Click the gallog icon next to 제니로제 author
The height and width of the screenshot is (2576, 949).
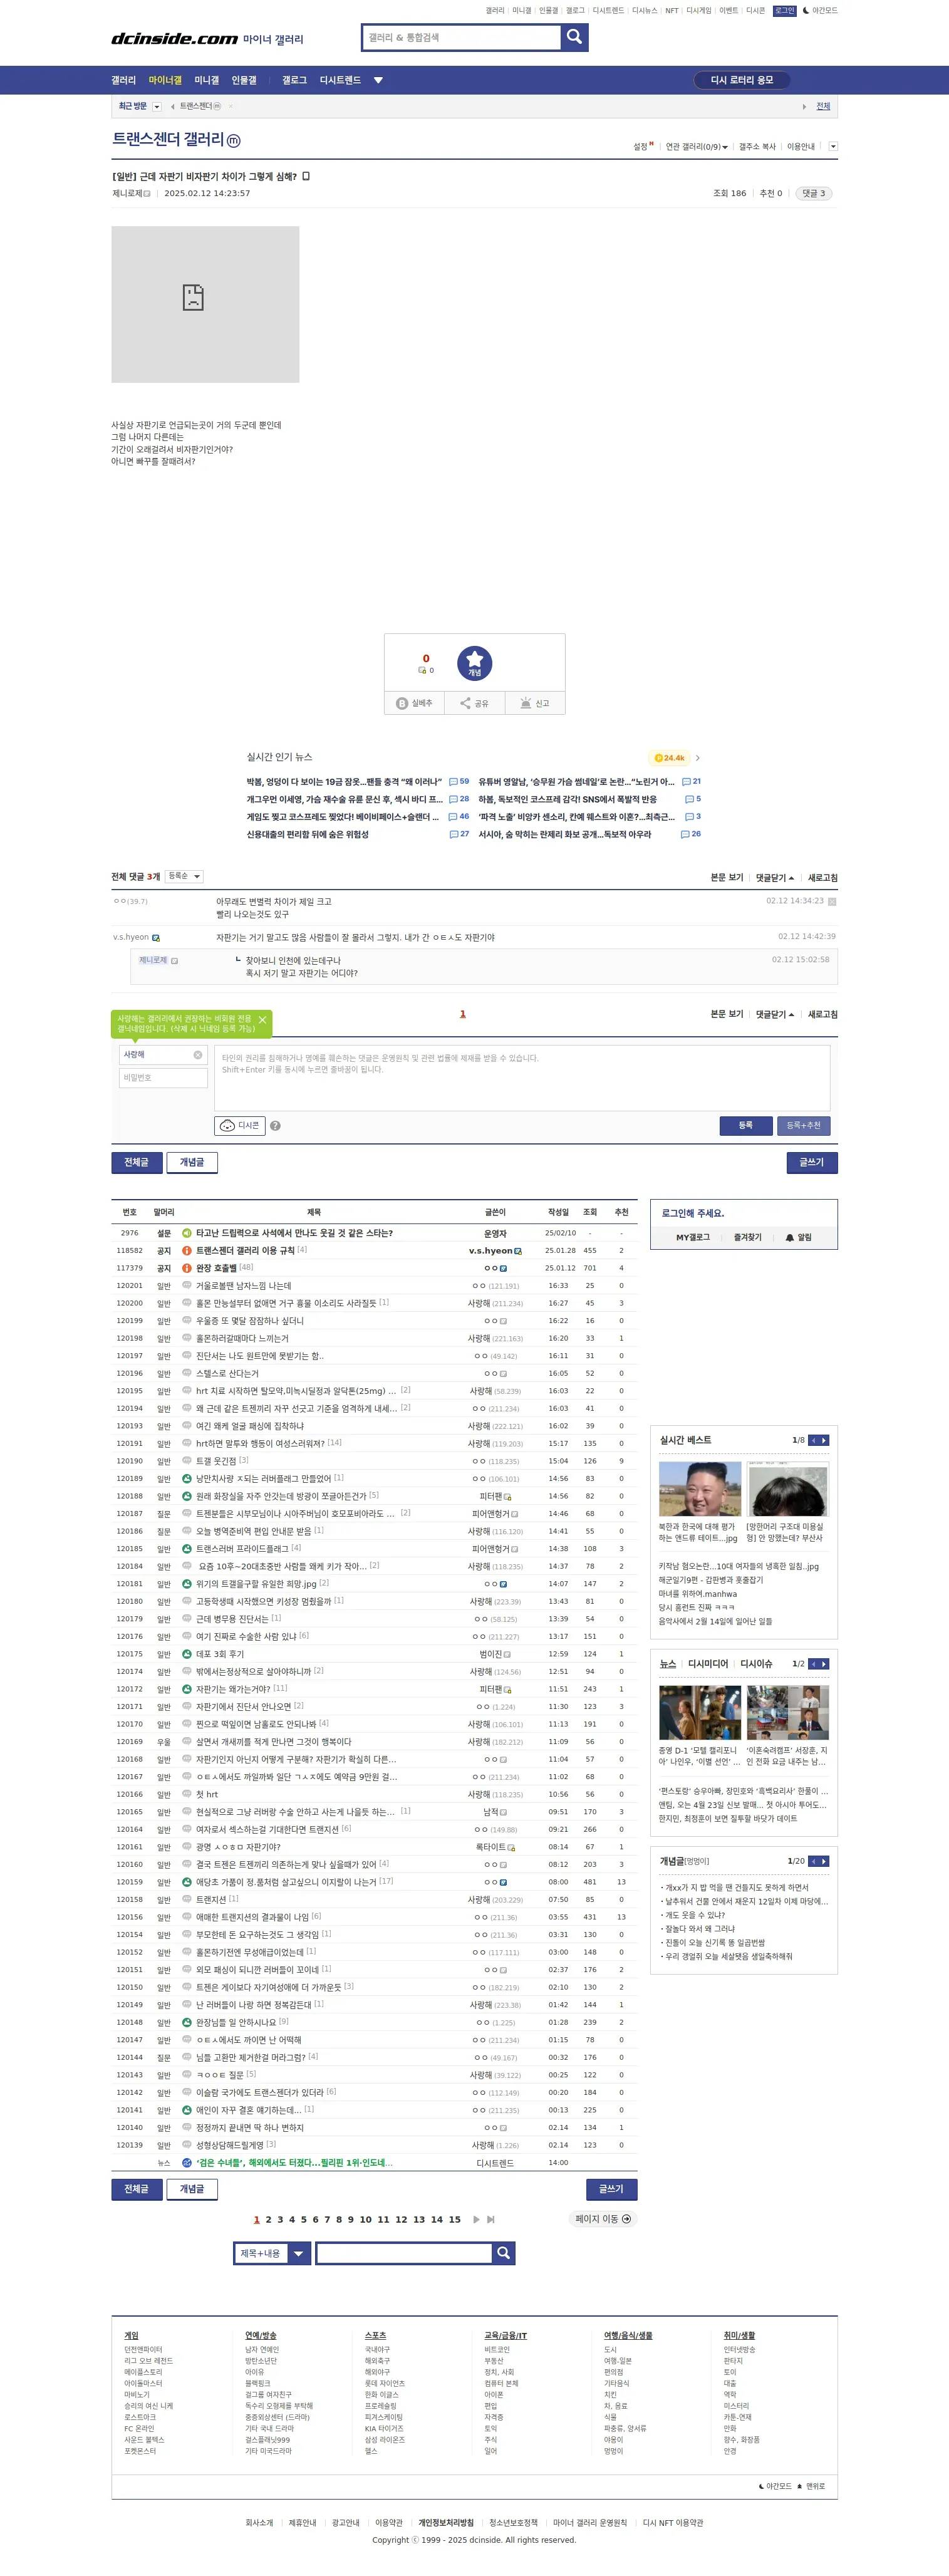[x=147, y=194]
